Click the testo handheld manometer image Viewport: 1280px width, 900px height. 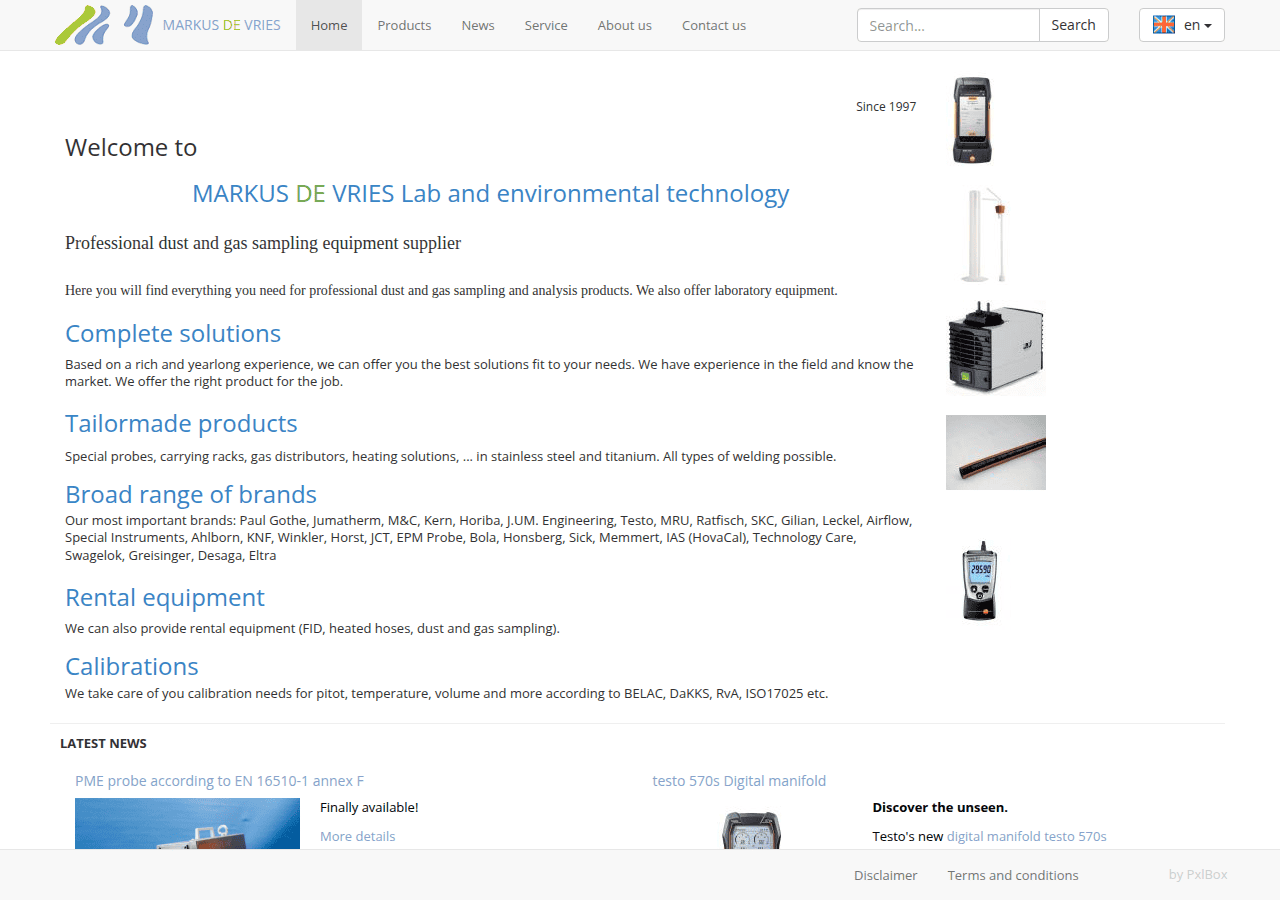coord(980,581)
